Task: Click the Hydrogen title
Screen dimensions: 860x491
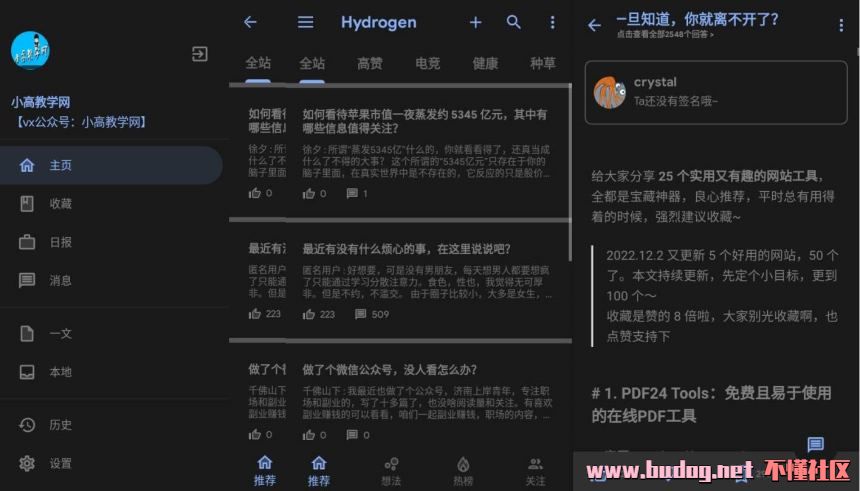Action: pos(378,22)
